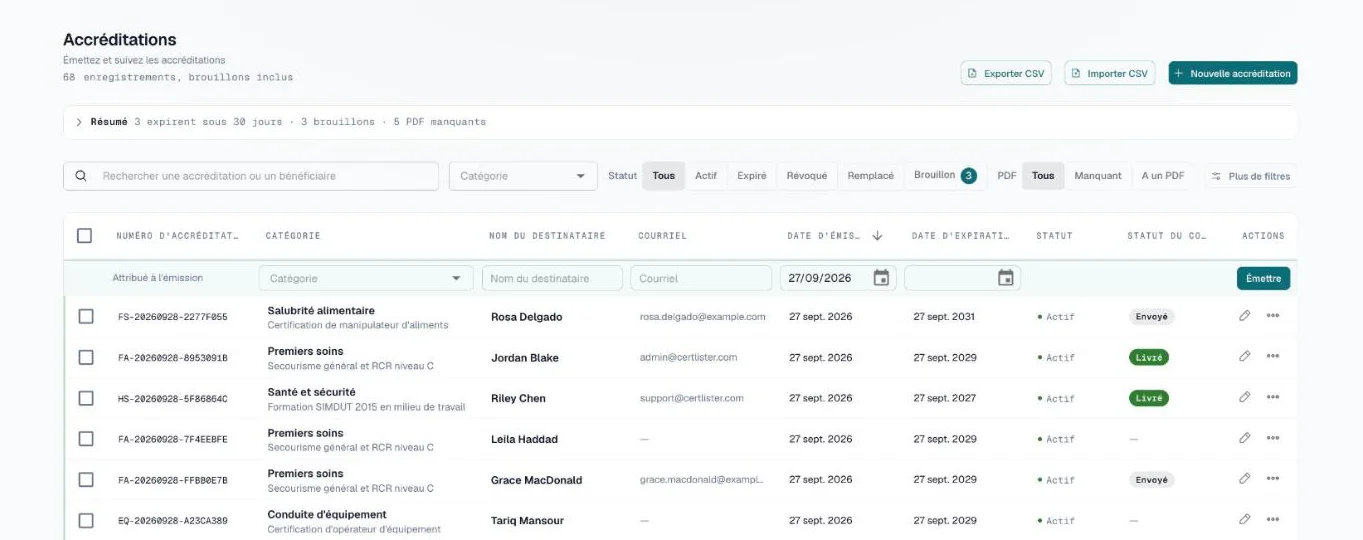The image size is (1363, 540).
Task: Open three-dot actions for Tariq Mansour
Action: point(1273,520)
